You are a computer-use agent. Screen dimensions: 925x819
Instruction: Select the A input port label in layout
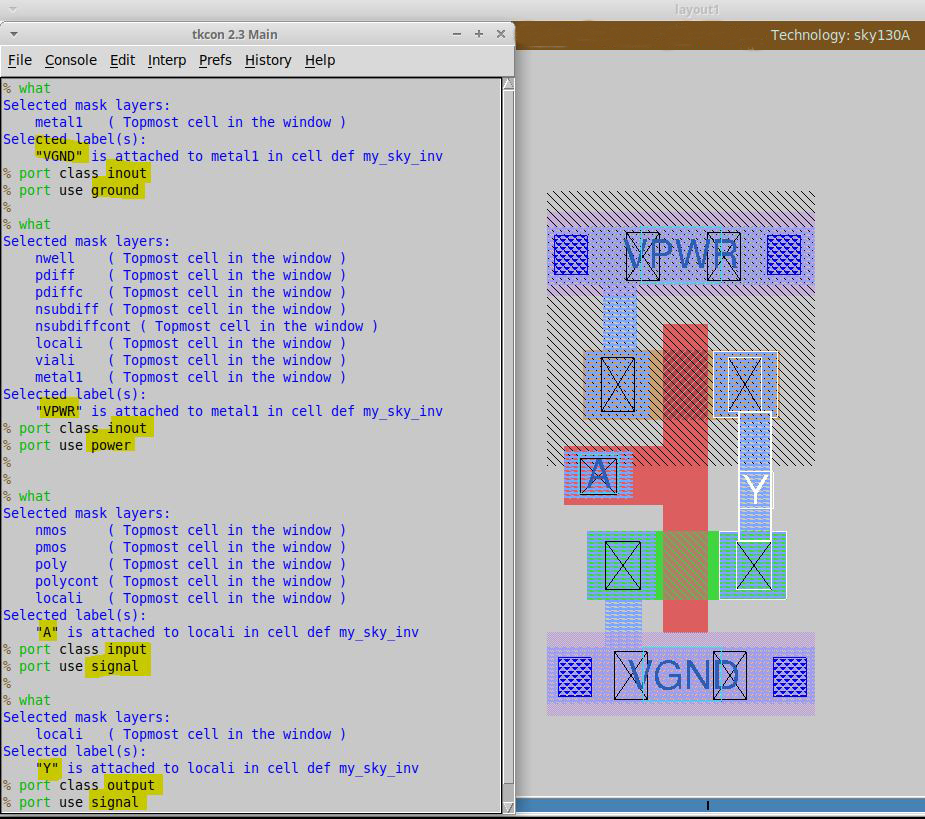(x=598, y=477)
